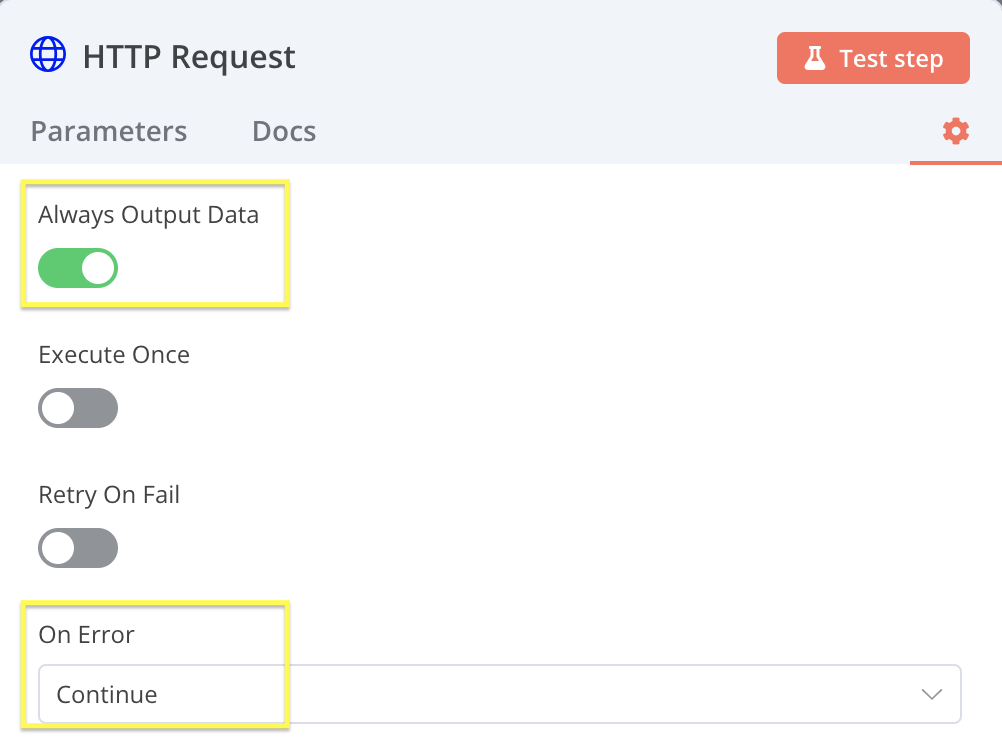Screen dimensions: 1002x754
Task: Turn on the Retry On Fail switch
Action: 78,548
